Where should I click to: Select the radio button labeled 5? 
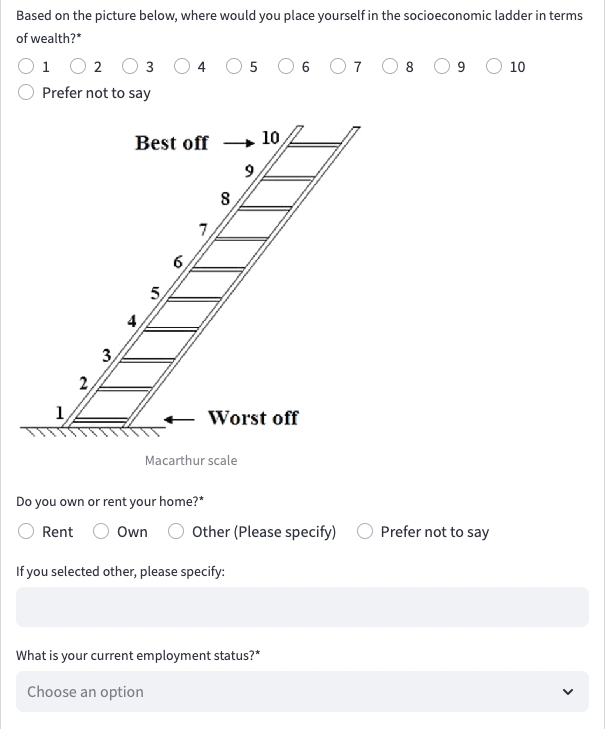pyautogui.click(x=235, y=67)
